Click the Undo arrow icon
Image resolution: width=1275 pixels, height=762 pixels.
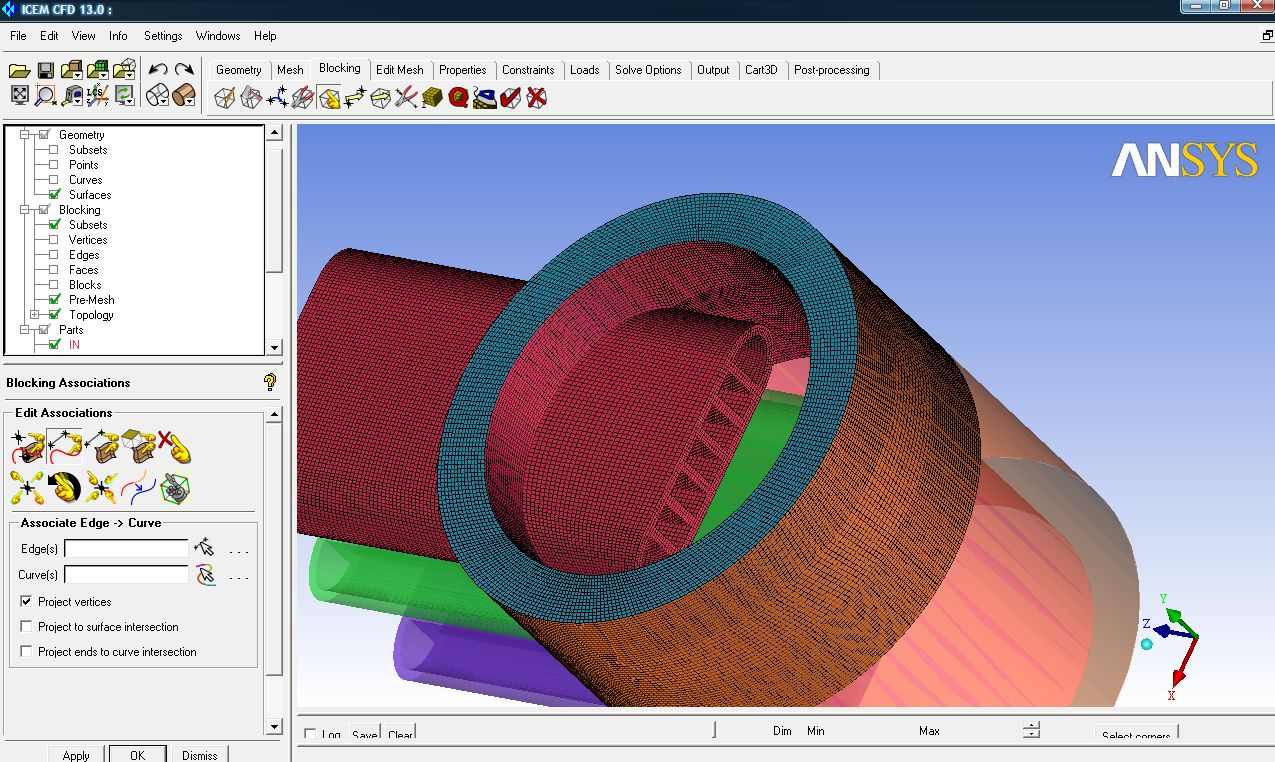click(x=158, y=70)
